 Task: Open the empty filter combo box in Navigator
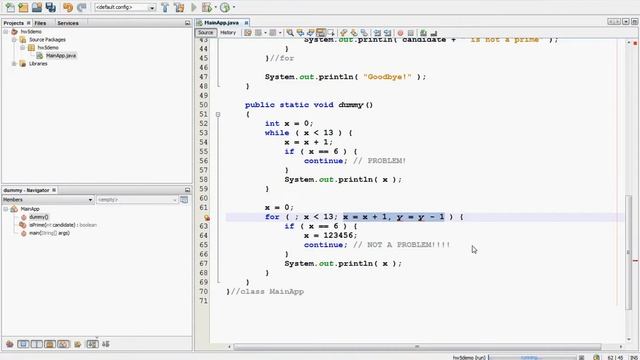point(137,200)
